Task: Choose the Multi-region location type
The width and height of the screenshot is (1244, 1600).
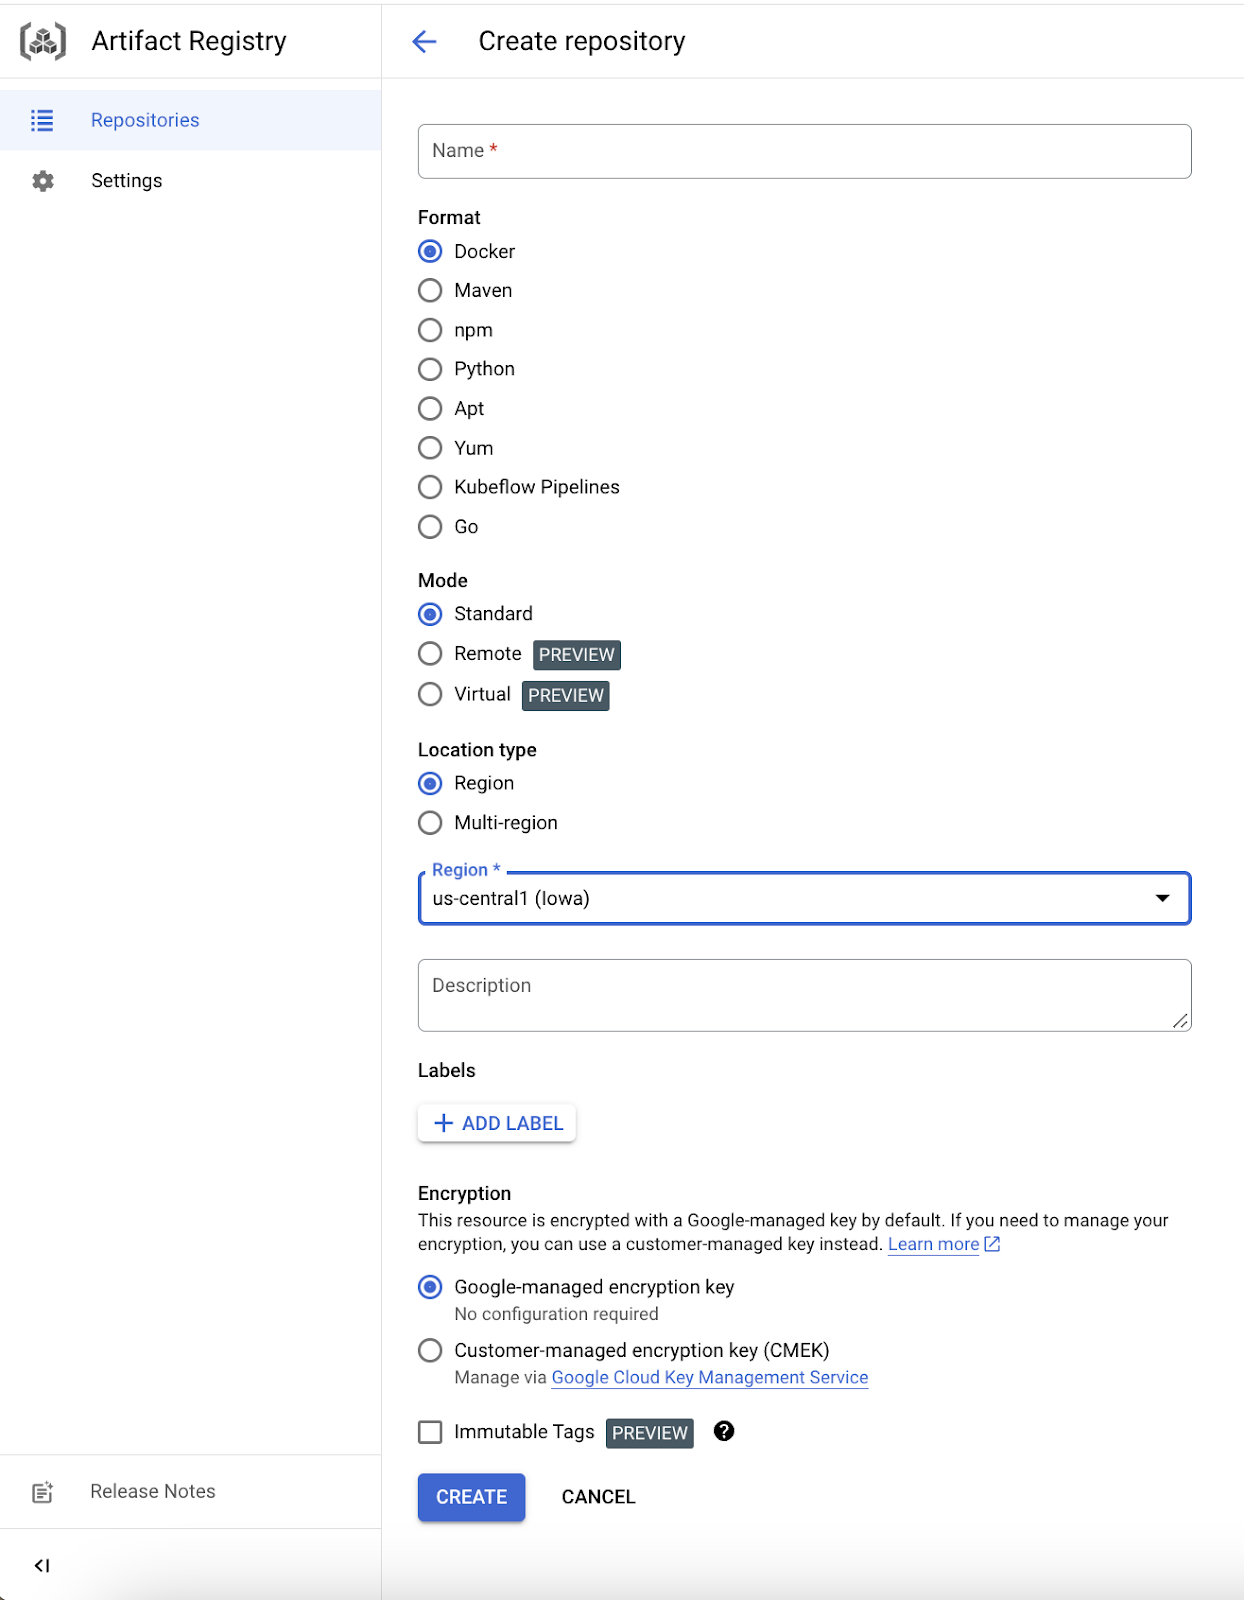Action: pyautogui.click(x=430, y=823)
